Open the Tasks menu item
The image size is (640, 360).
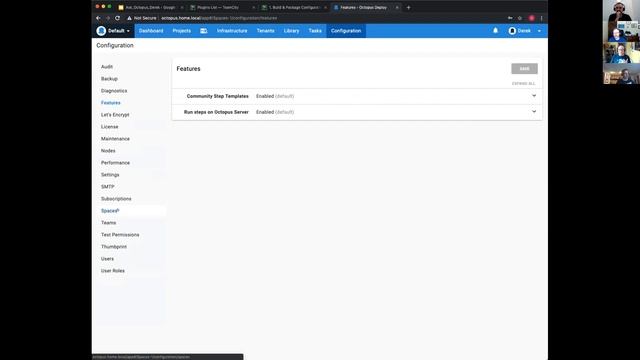tap(315, 31)
